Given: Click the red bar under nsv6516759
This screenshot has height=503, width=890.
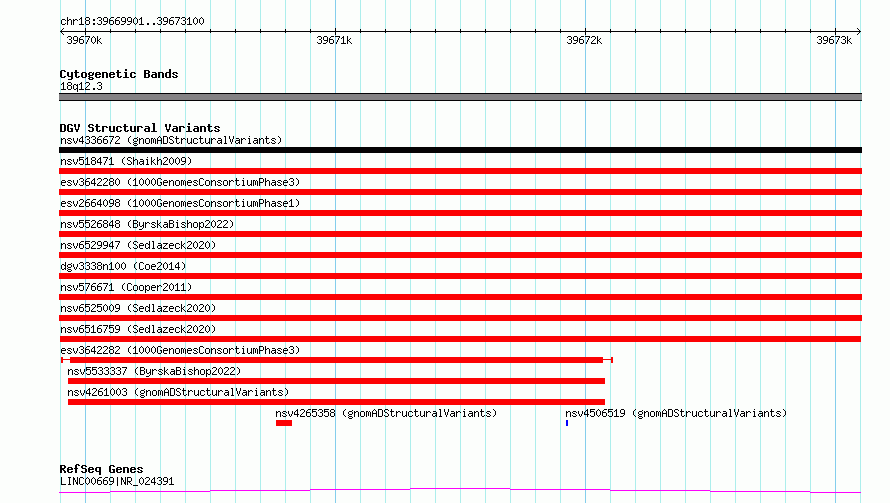Looking at the screenshot, I should [x=460, y=339].
